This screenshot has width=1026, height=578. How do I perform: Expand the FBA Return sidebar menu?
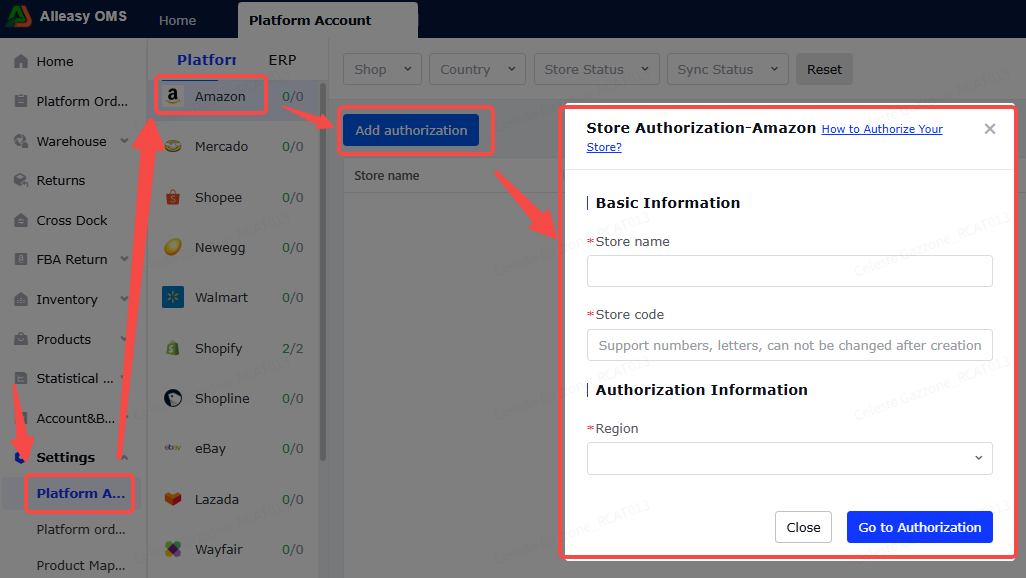click(124, 259)
